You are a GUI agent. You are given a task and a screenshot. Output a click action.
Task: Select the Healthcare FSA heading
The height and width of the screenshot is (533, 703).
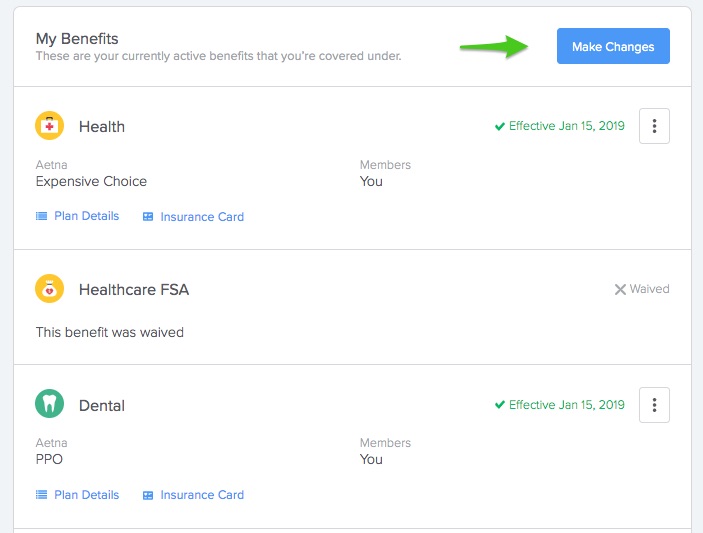click(x=134, y=290)
